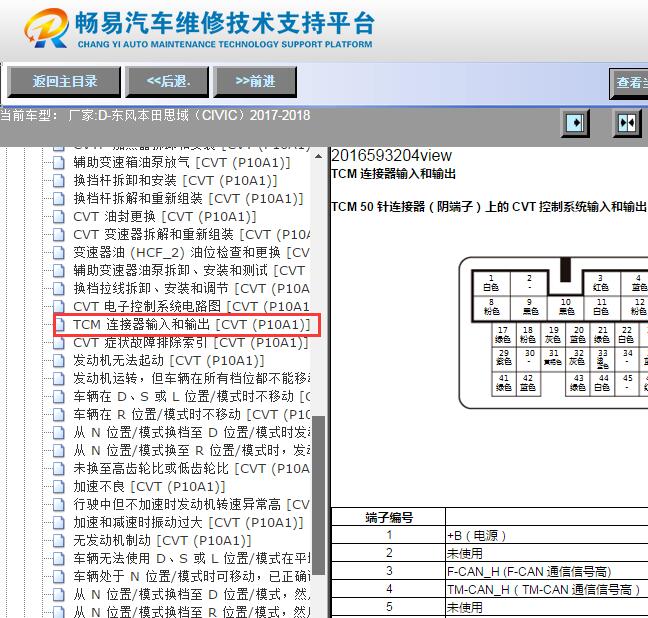Click the tree panel scroll-up arrow
This screenshot has height=618, width=648.
(x=318, y=156)
